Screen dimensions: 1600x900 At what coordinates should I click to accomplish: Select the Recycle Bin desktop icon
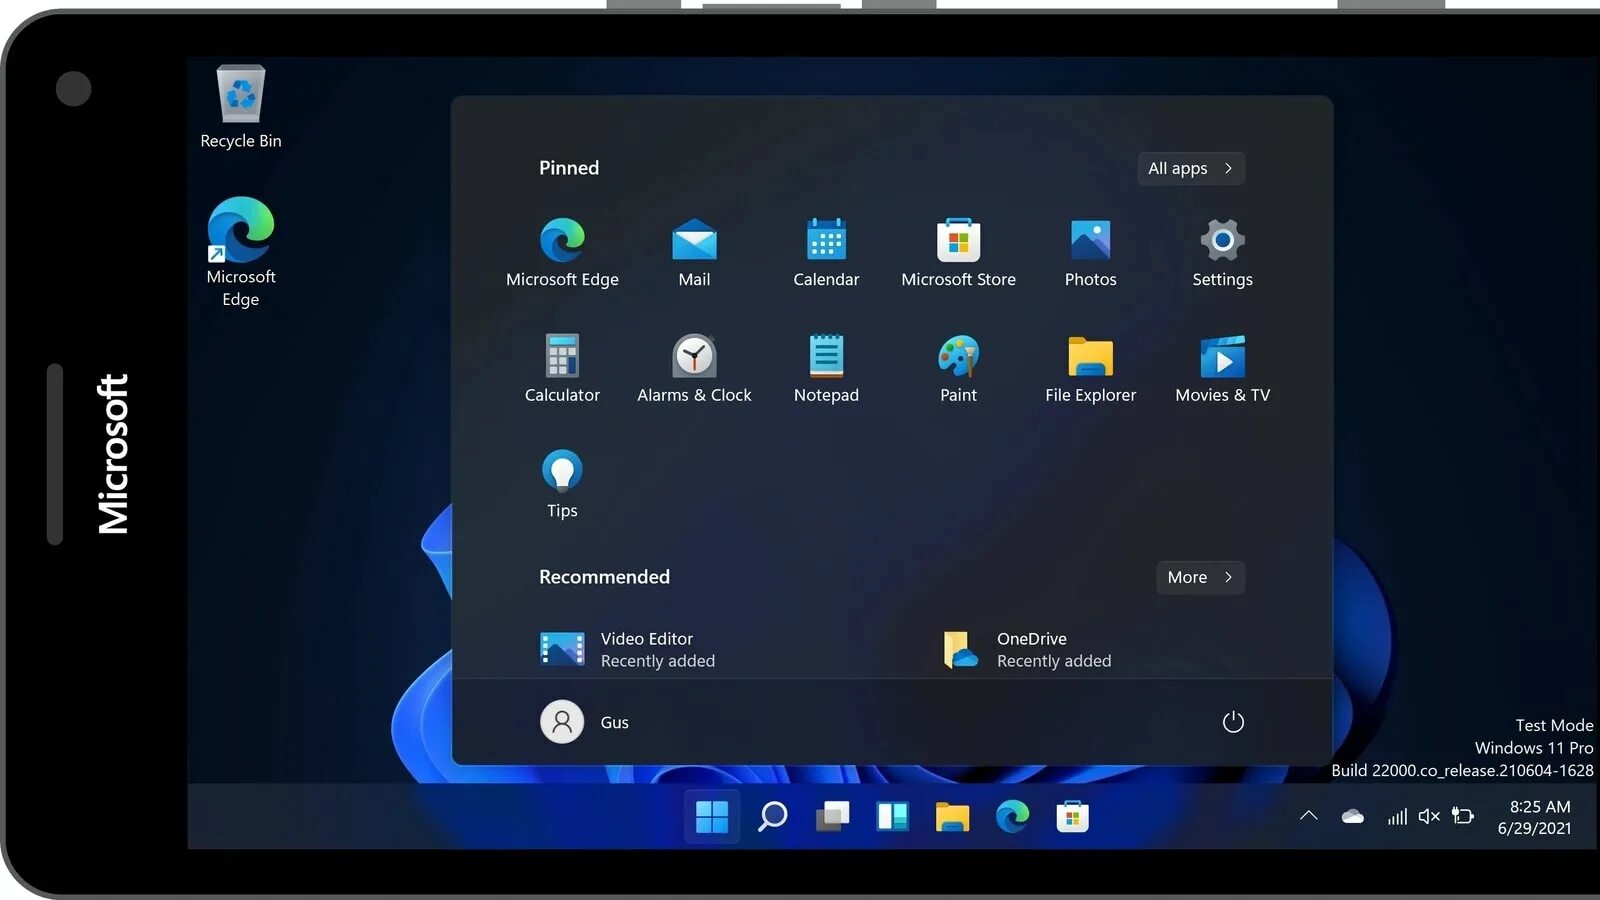[241, 107]
